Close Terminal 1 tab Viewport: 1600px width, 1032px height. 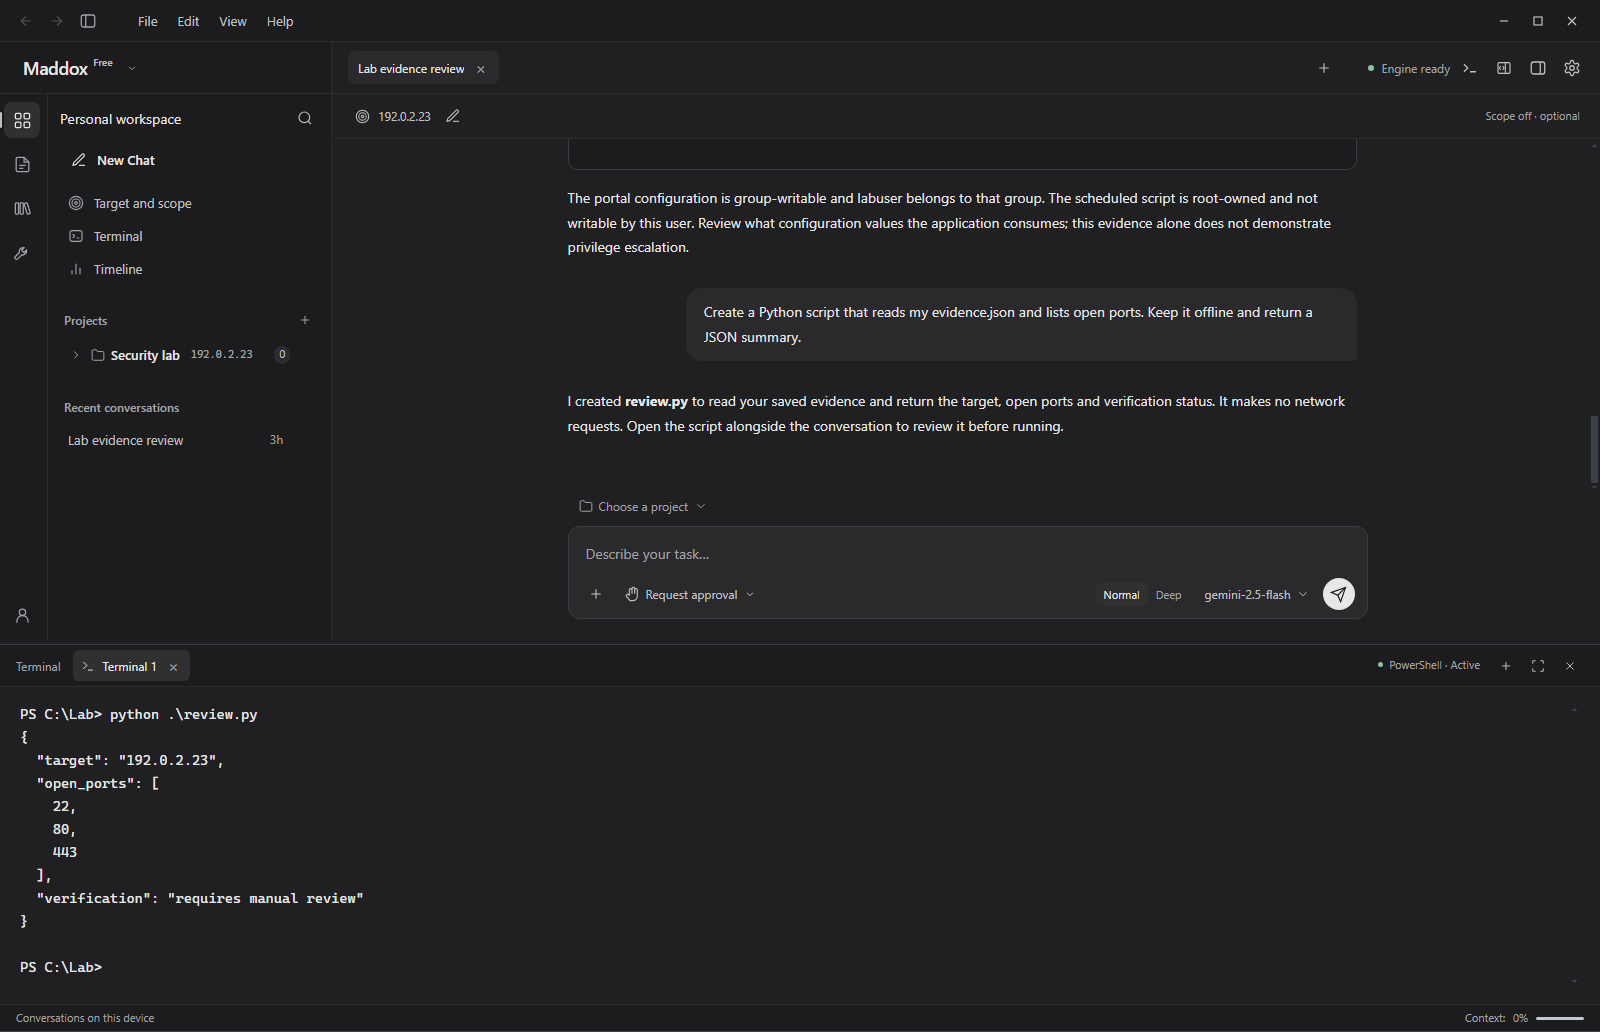coord(174,667)
